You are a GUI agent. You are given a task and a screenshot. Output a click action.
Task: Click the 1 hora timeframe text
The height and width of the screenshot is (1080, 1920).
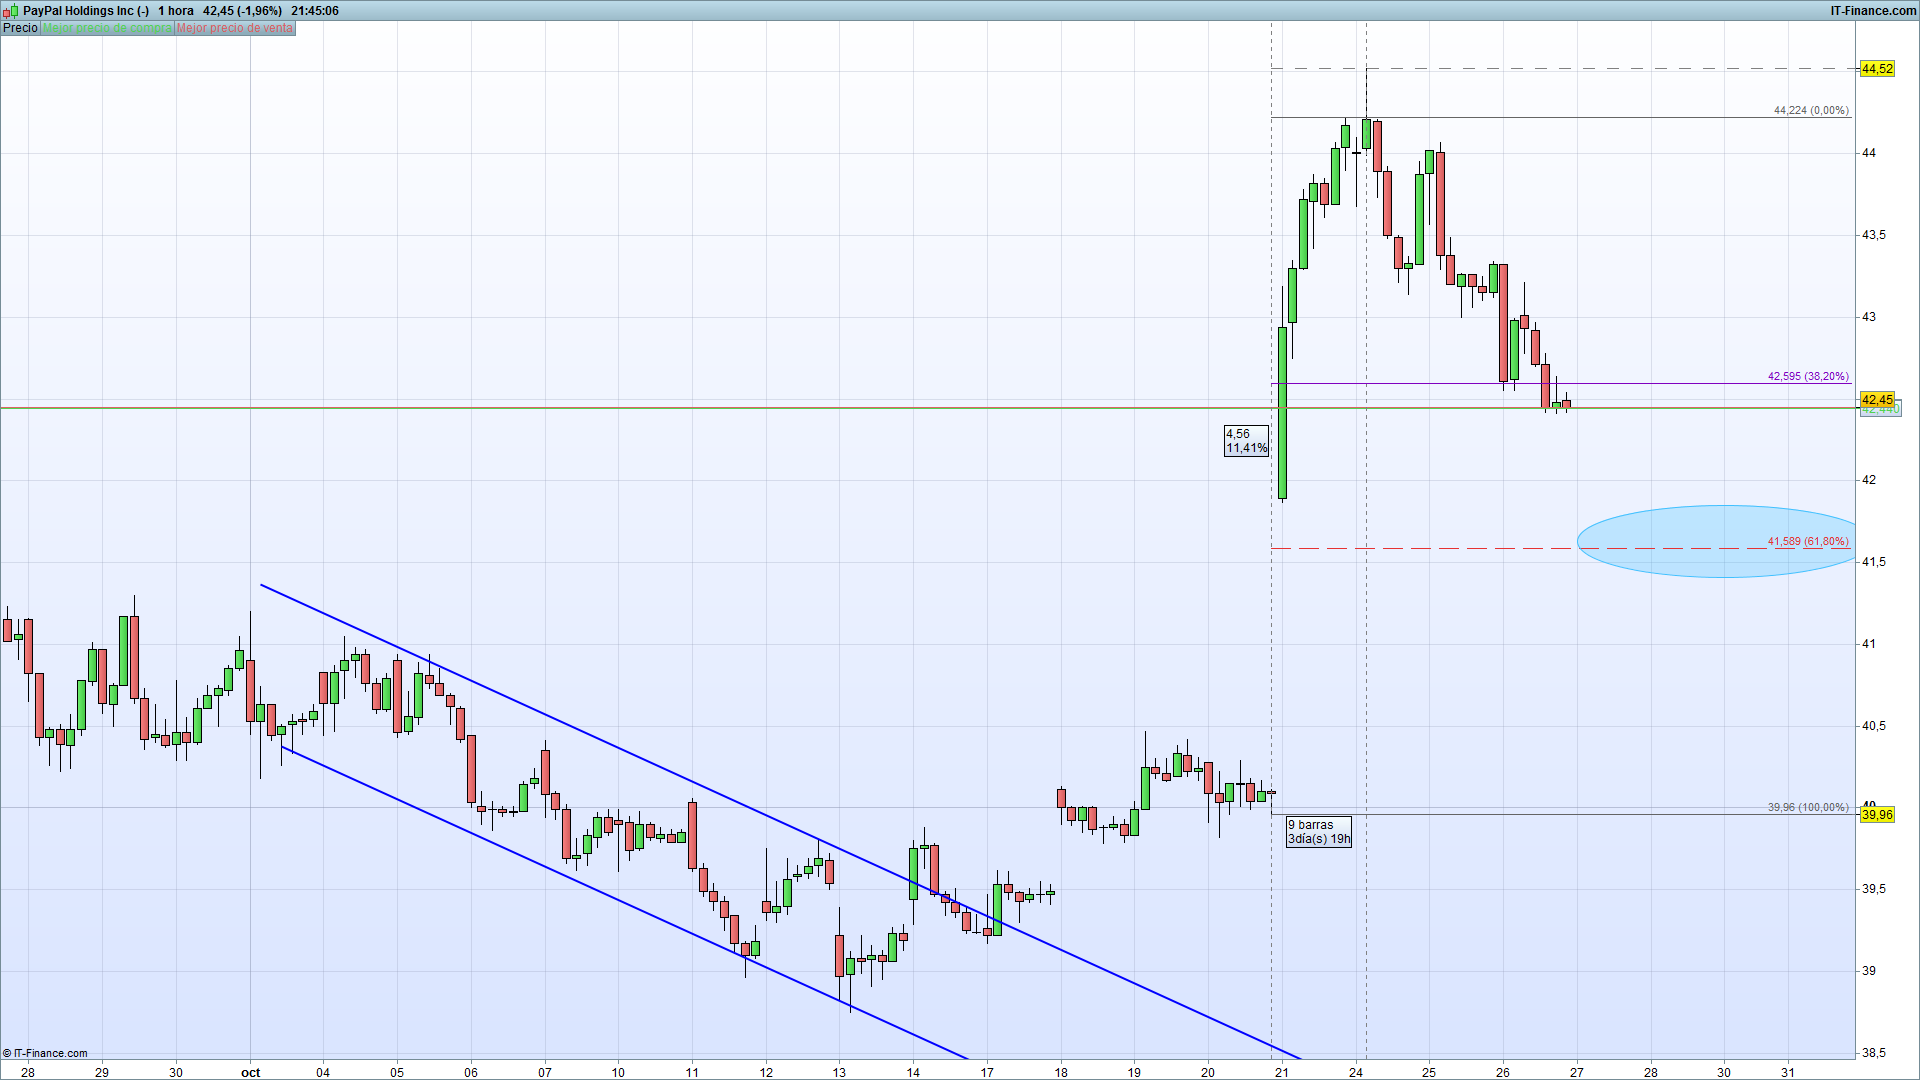pyautogui.click(x=176, y=11)
